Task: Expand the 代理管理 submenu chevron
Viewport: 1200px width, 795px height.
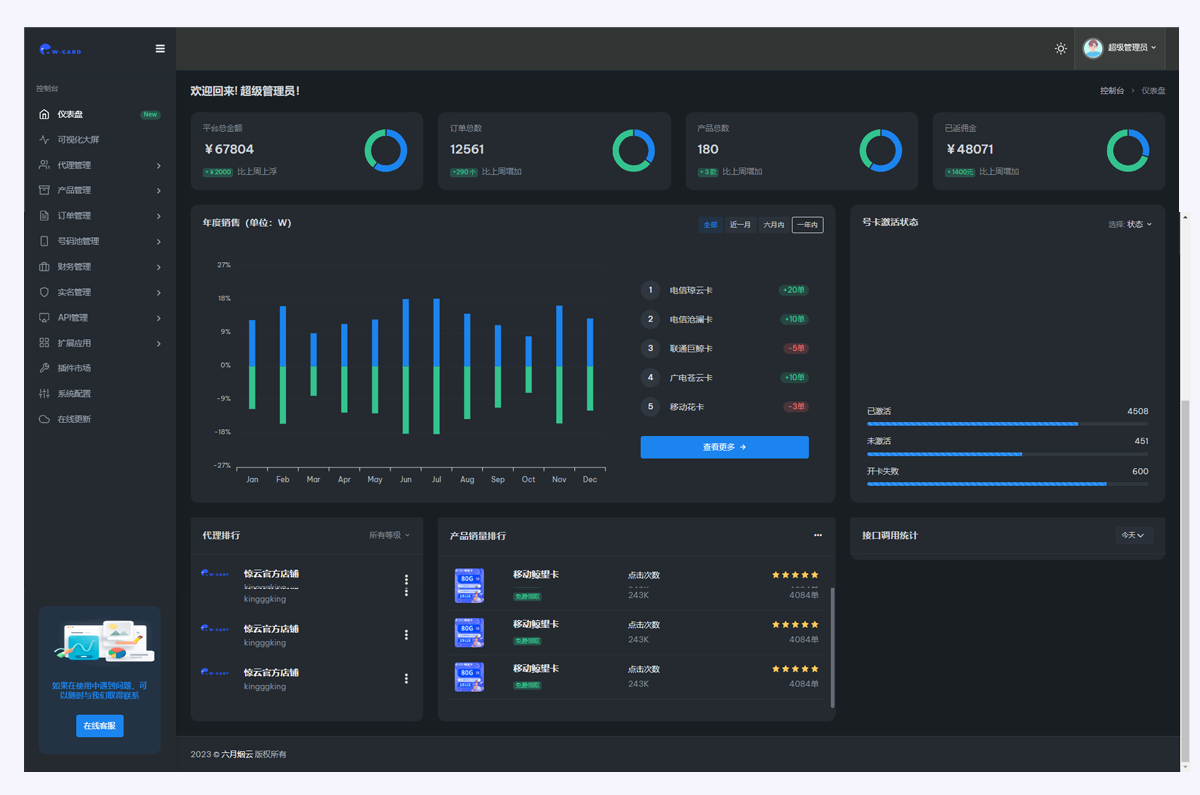Action: click(159, 166)
